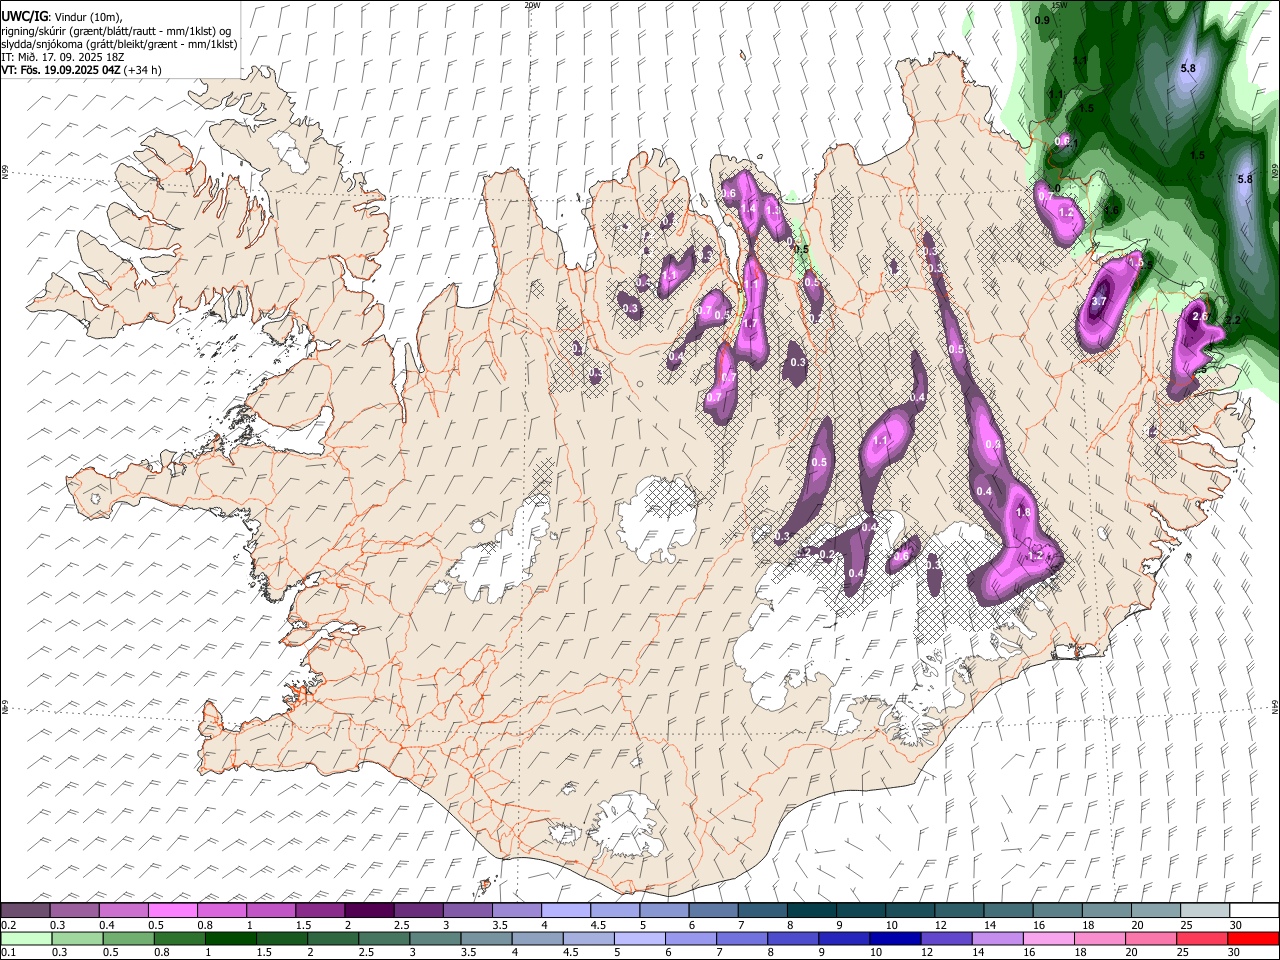This screenshot has height=960, width=1280.
Task: Click bottom-row palest green swatch labeled 0.1
Action: (26, 938)
